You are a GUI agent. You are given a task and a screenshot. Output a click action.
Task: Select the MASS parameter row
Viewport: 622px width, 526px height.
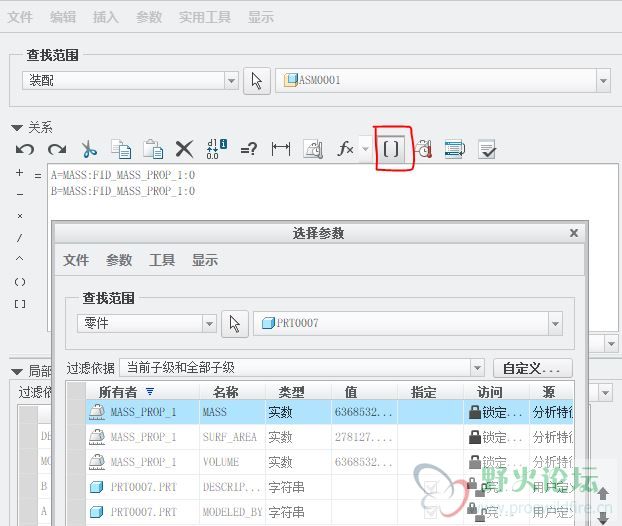(330, 412)
